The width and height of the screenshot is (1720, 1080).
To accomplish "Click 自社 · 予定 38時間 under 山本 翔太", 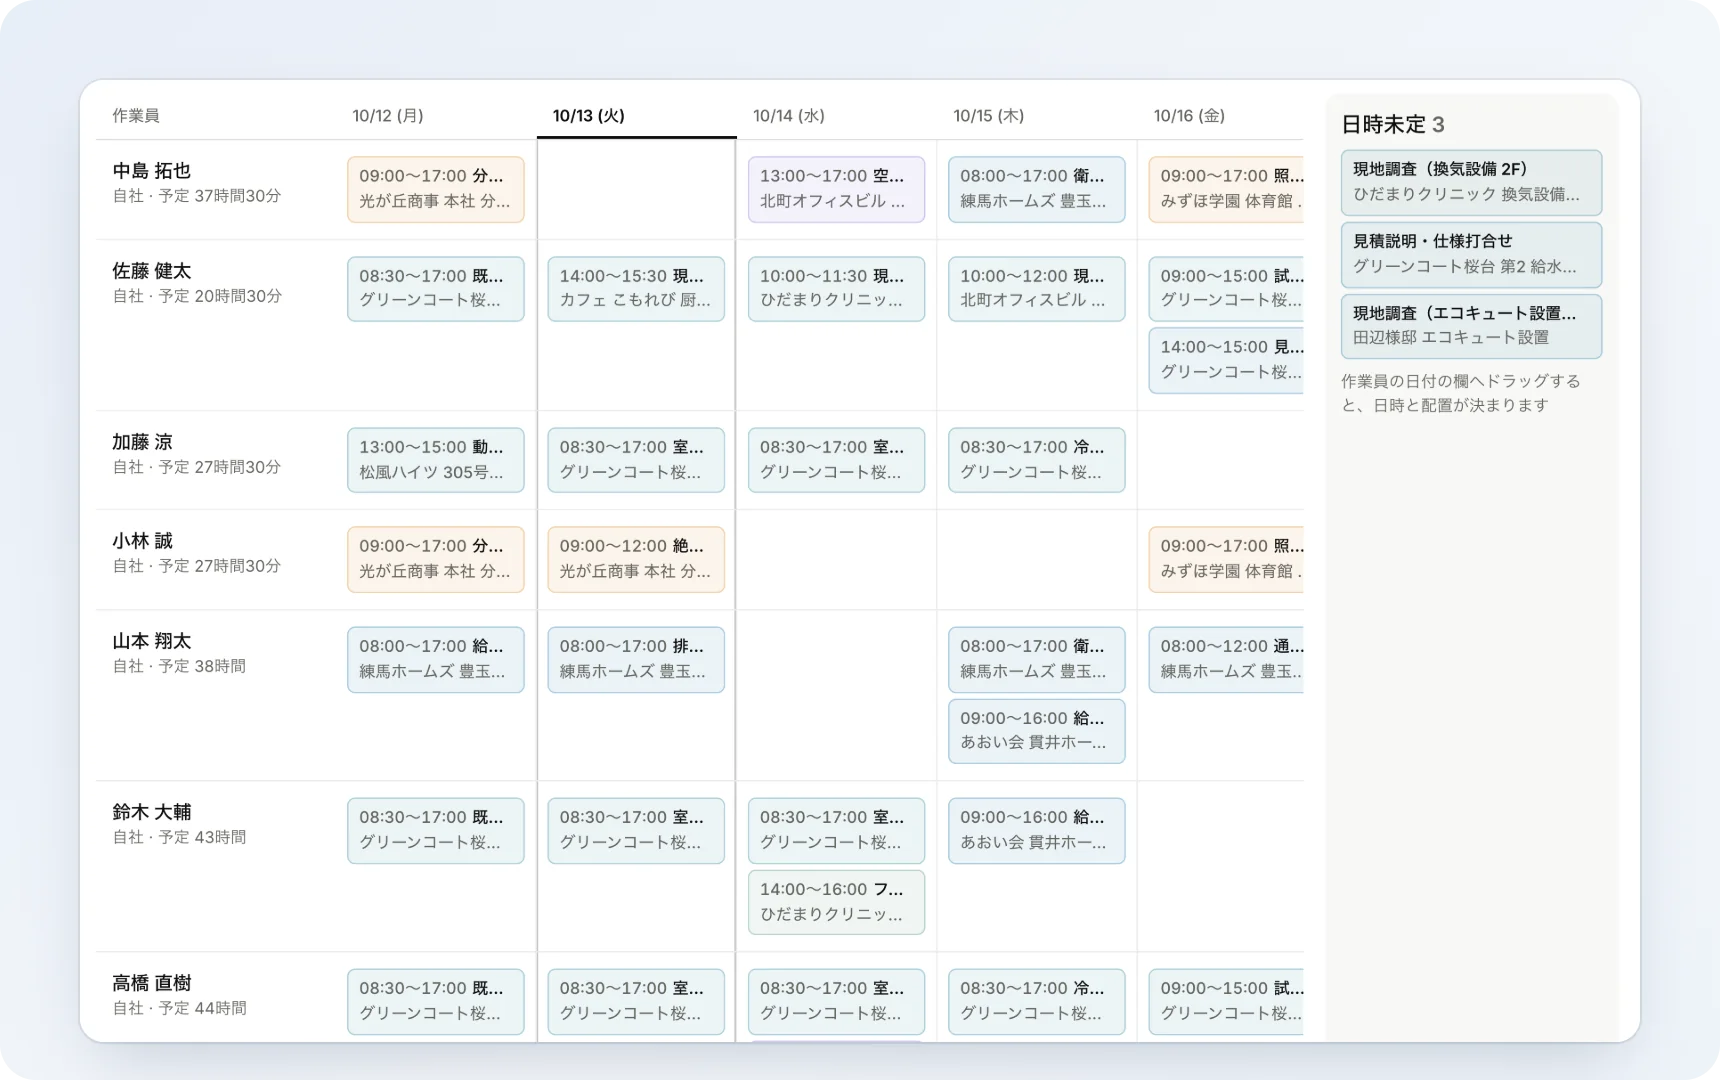I will click(179, 666).
